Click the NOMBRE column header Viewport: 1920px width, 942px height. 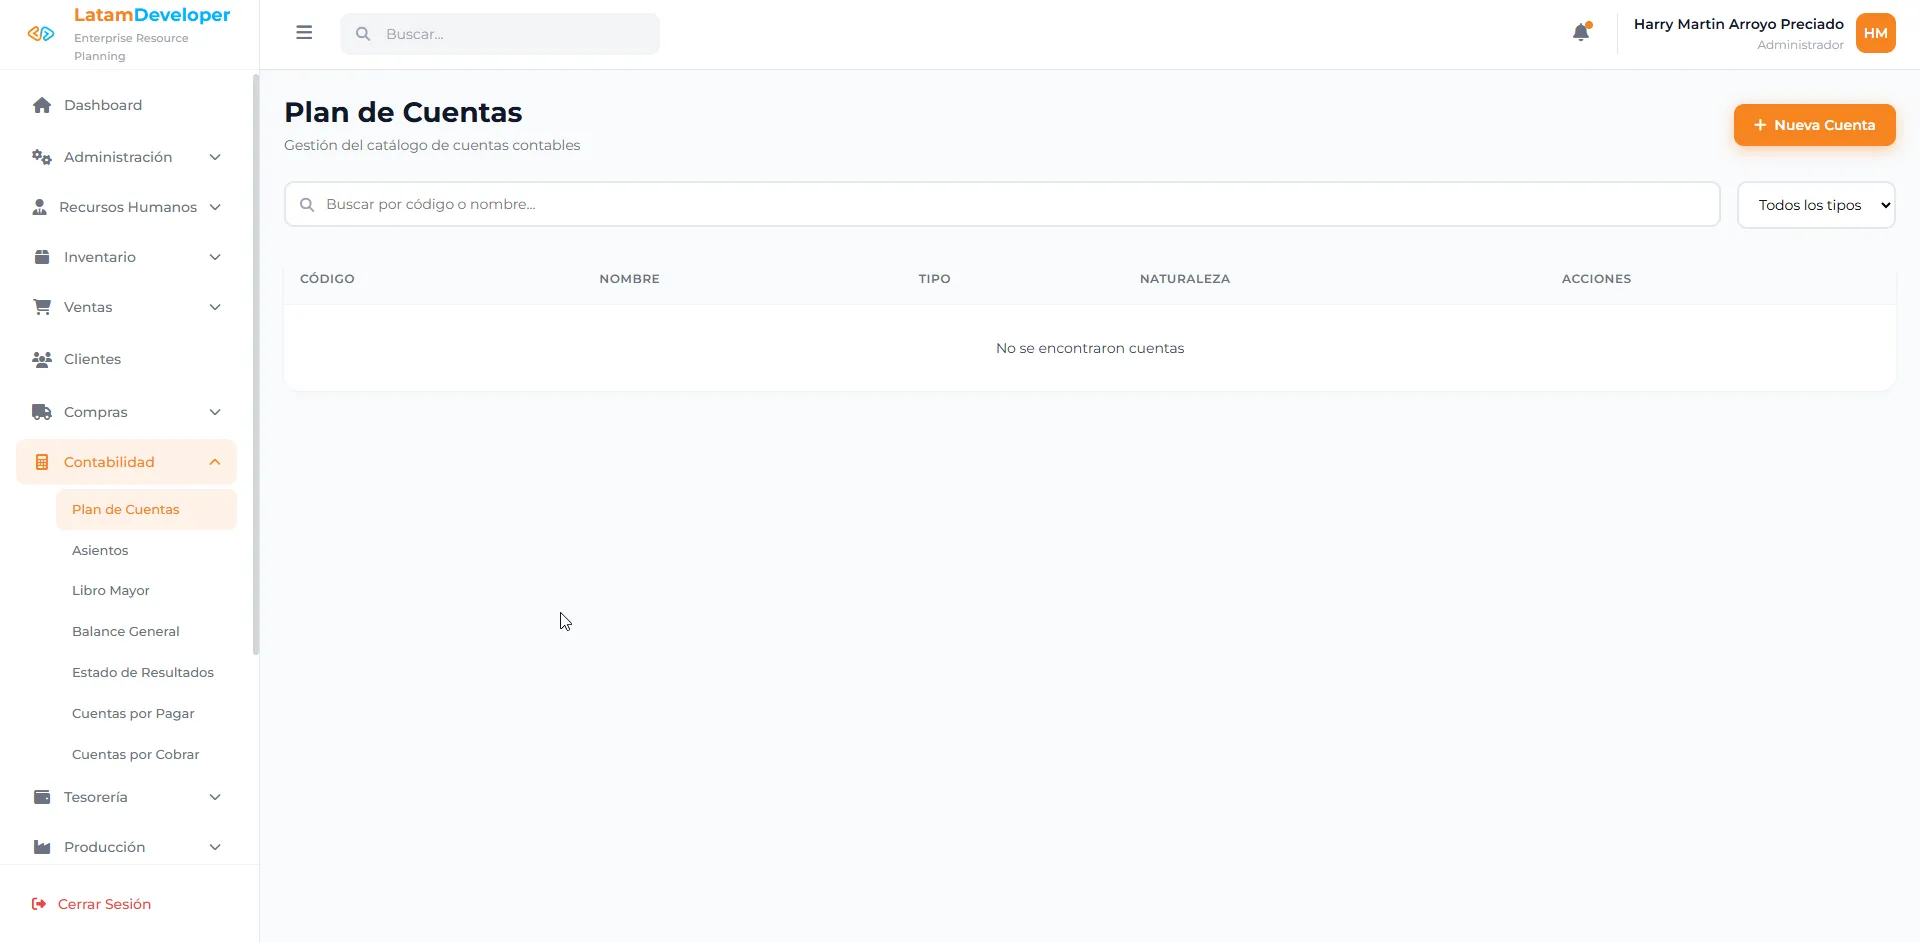click(x=629, y=279)
